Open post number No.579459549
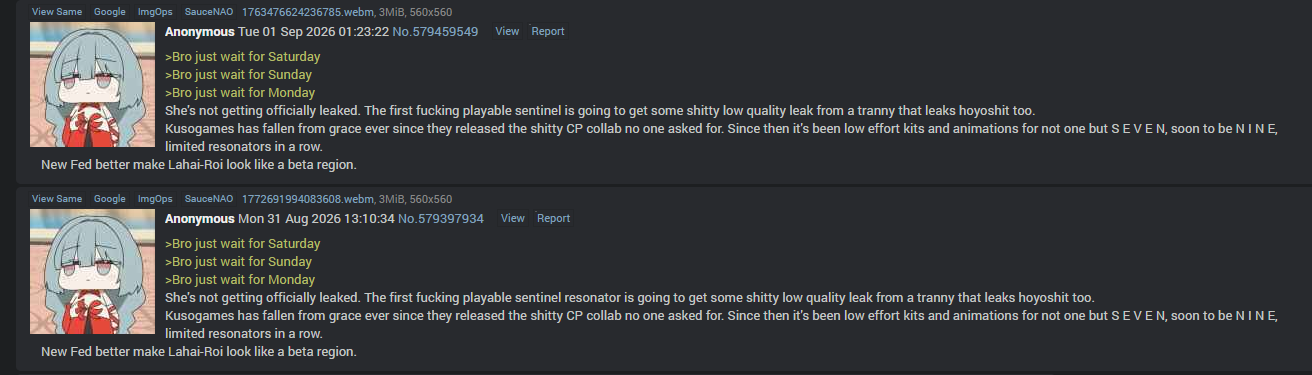Screen dimensions: 1312x375 435,32
